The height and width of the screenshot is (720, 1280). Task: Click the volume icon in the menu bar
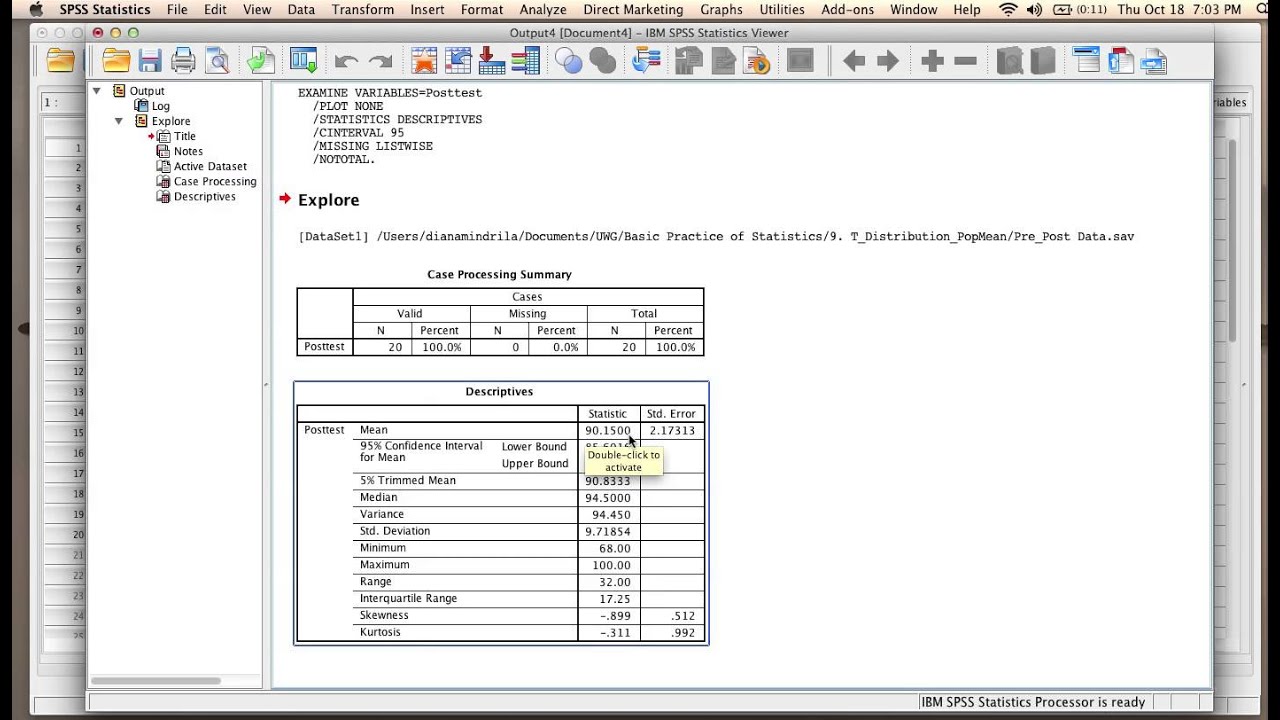(1034, 10)
